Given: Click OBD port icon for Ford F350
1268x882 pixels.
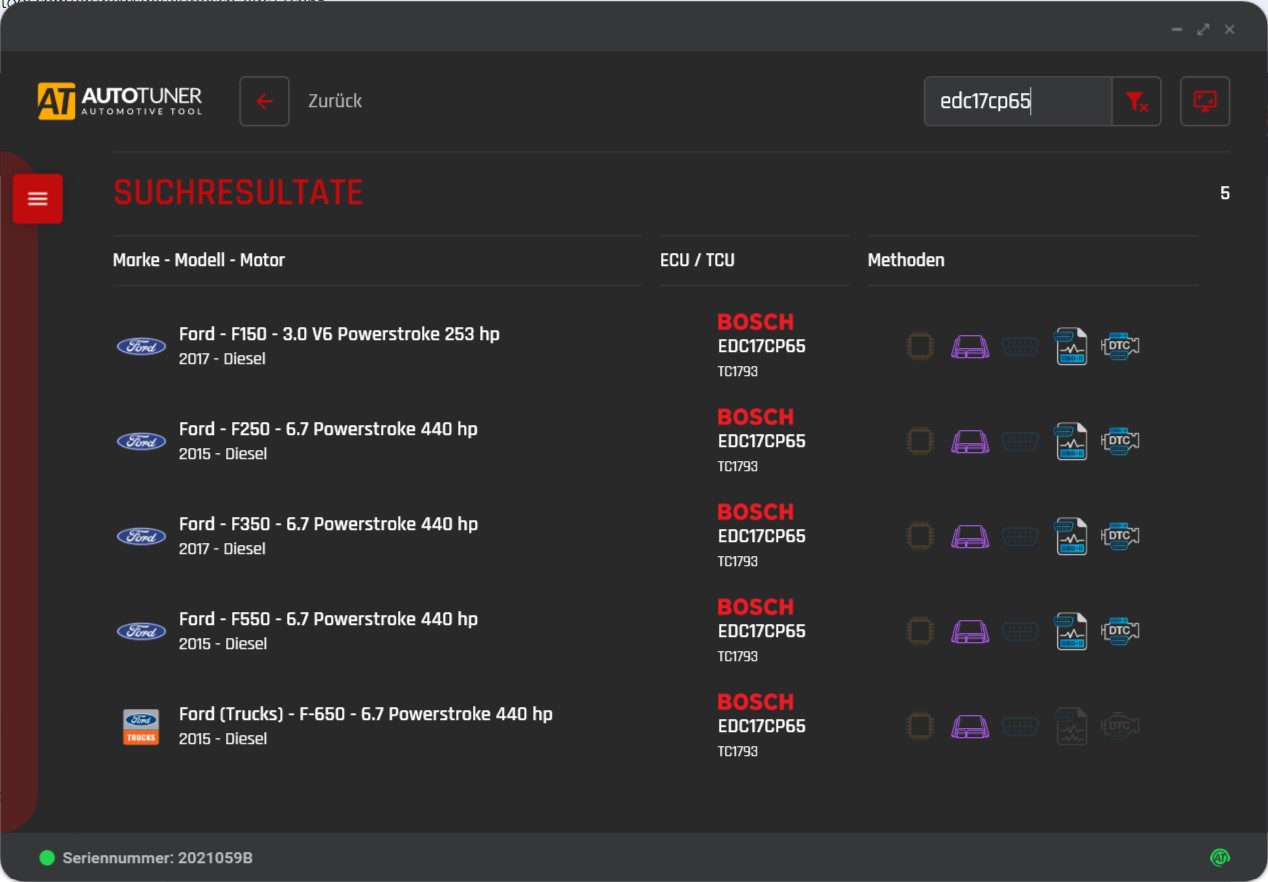Looking at the screenshot, I should (x=1020, y=536).
